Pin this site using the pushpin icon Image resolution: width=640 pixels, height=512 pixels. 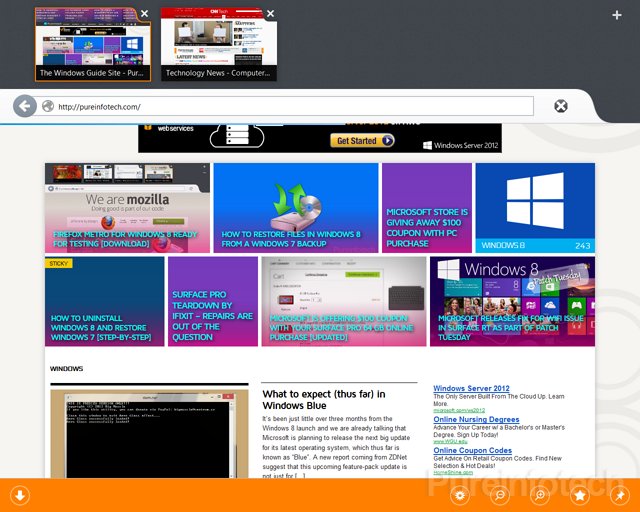[x=619, y=495]
